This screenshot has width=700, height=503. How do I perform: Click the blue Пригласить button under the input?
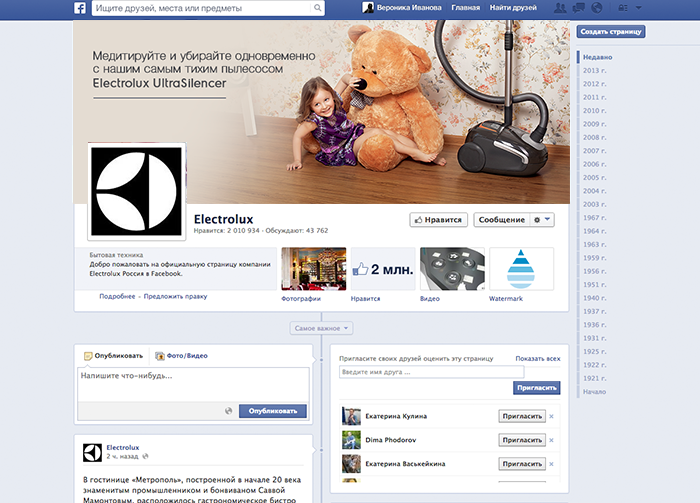tap(537, 388)
